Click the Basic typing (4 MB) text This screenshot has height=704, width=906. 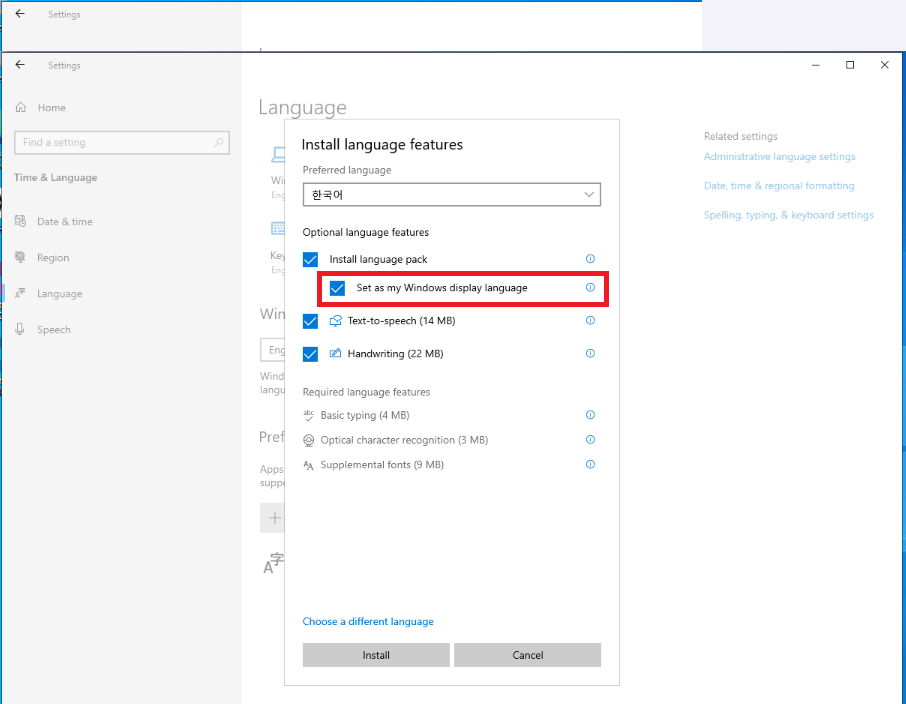click(x=365, y=415)
